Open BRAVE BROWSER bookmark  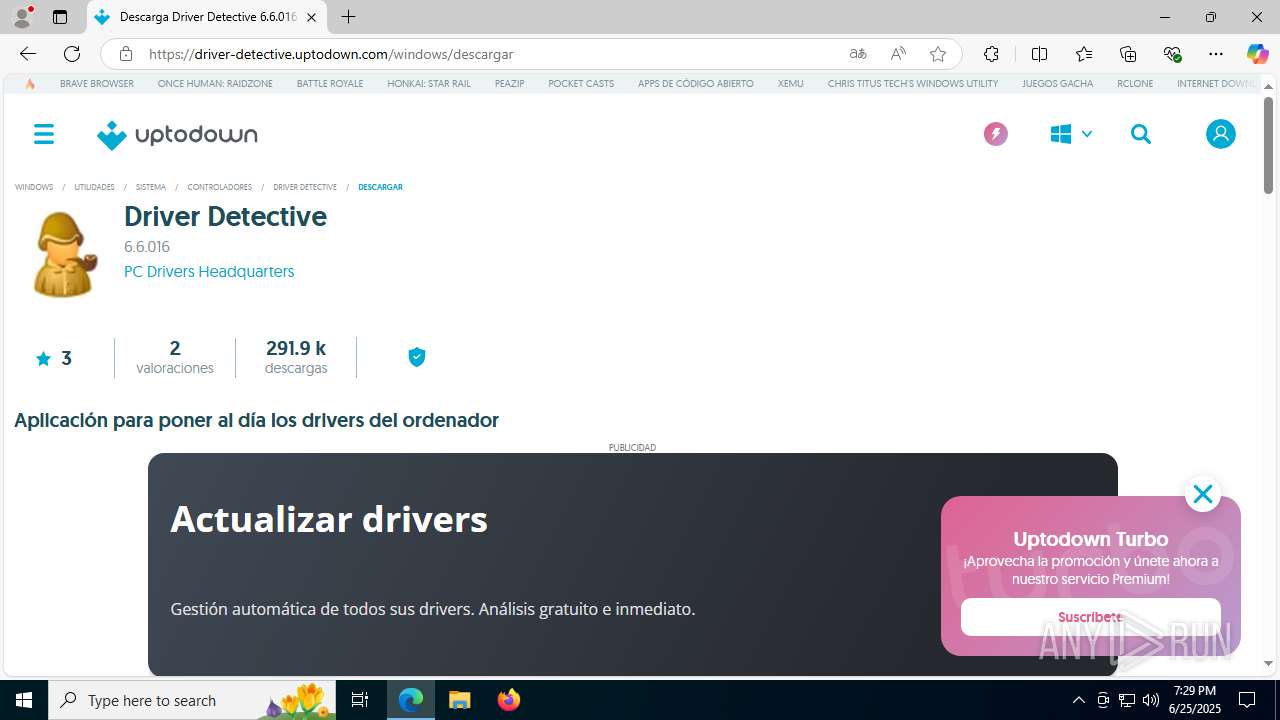tap(97, 84)
